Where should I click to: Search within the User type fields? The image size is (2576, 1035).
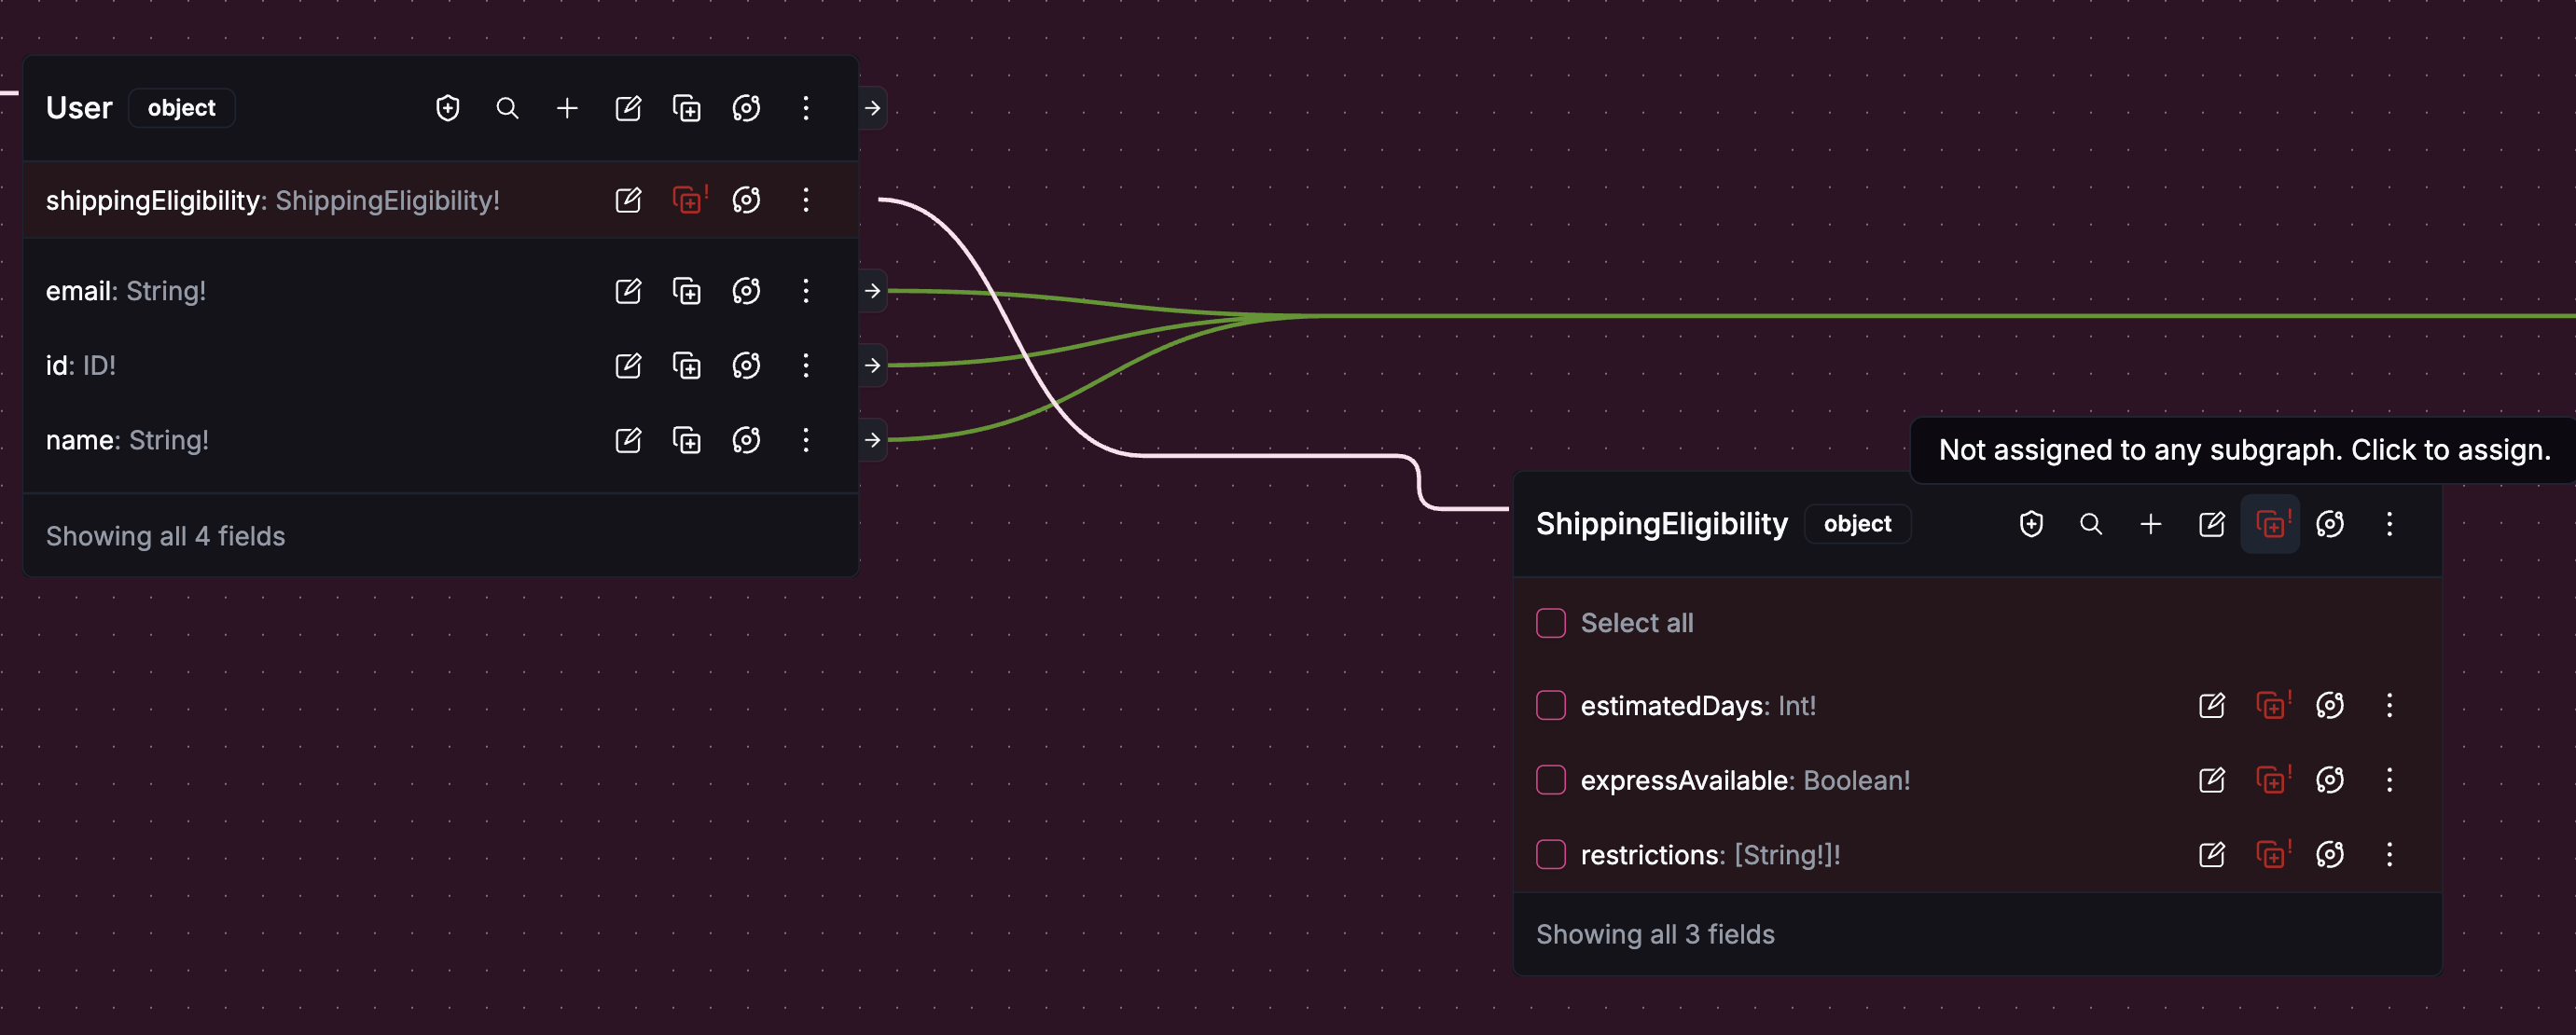click(x=508, y=108)
